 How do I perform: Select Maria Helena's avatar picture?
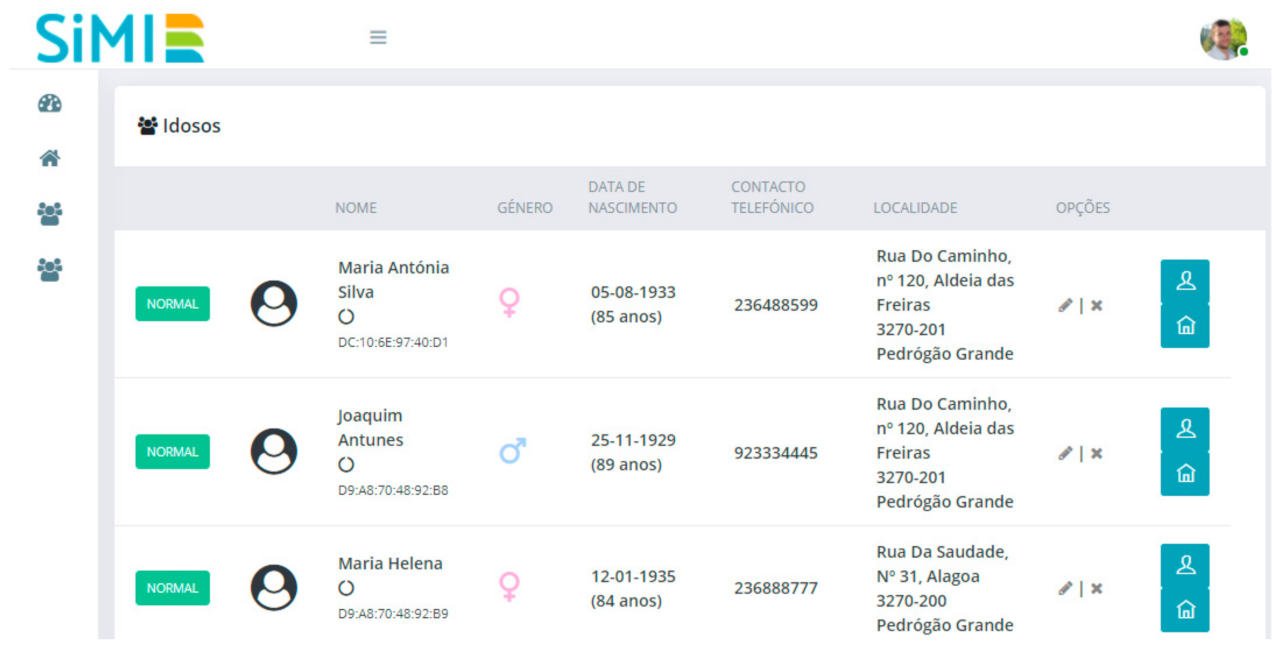pos(273,588)
